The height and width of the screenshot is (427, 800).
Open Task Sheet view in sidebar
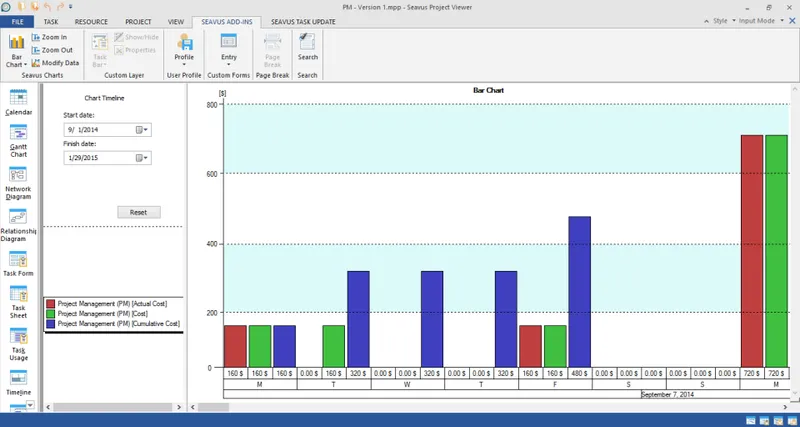tap(18, 303)
